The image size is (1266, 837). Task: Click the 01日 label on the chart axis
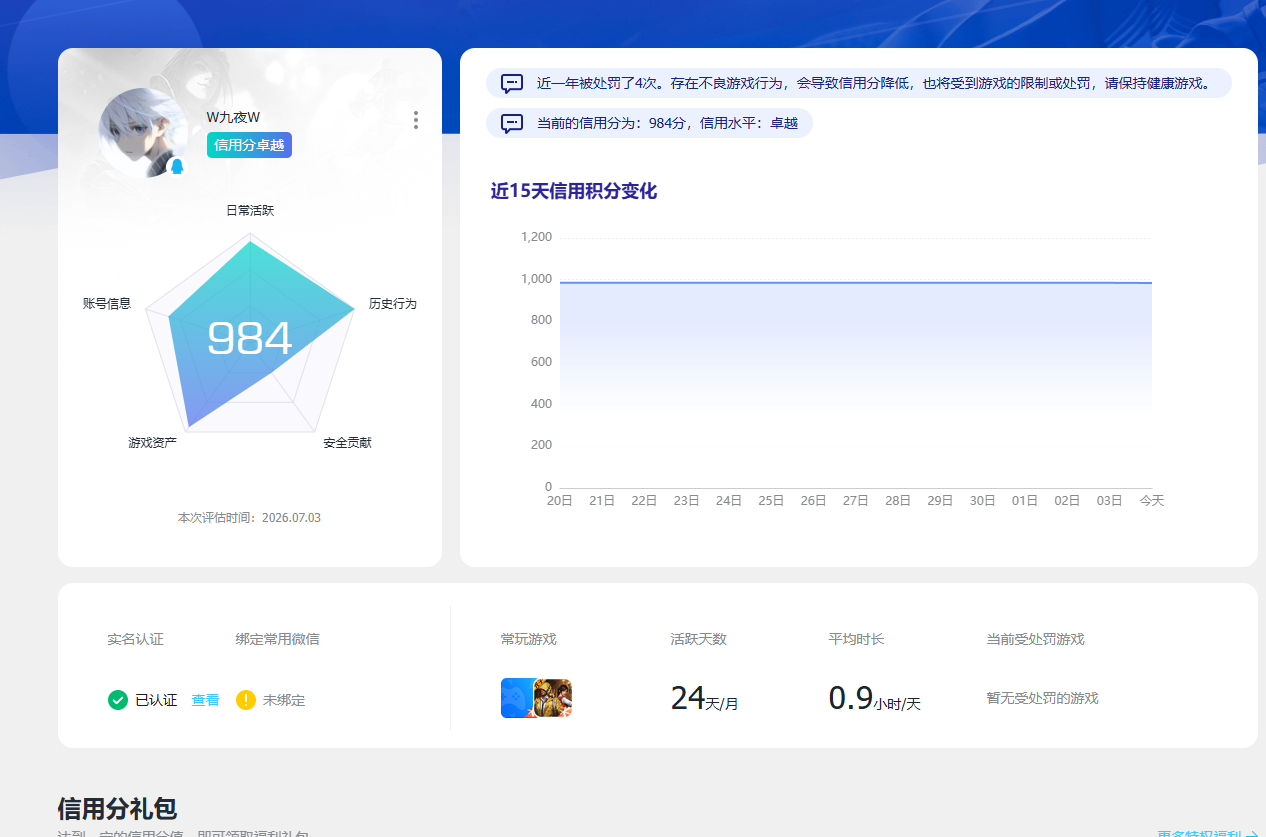pos(1025,500)
